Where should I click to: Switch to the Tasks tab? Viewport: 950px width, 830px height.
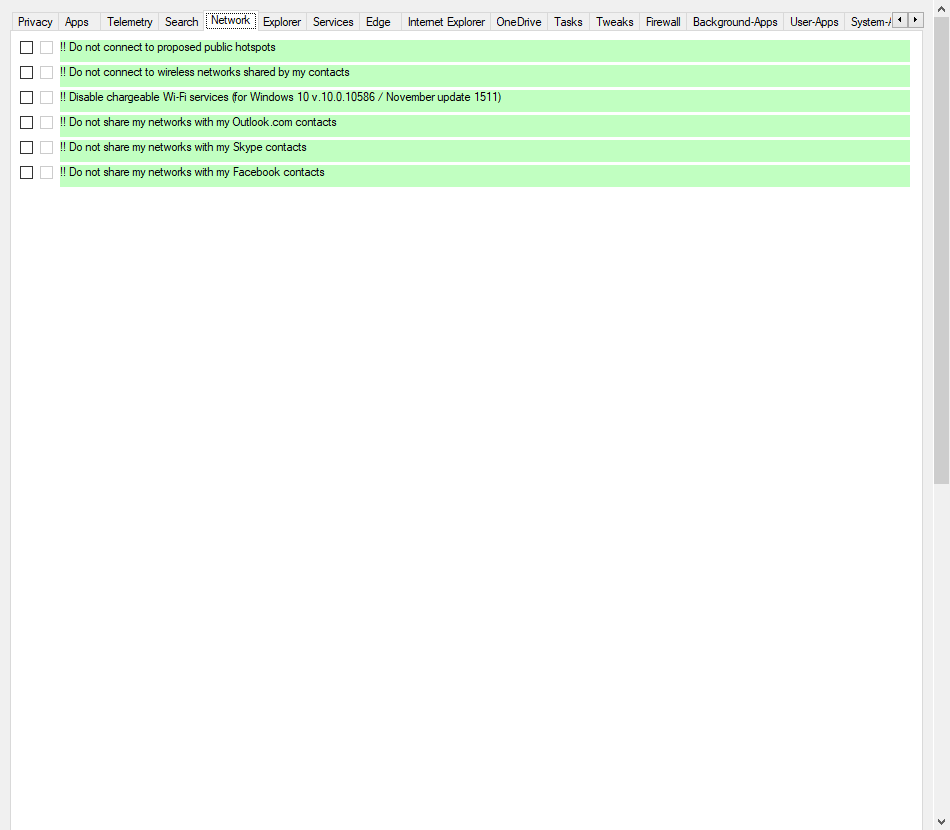(568, 22)
